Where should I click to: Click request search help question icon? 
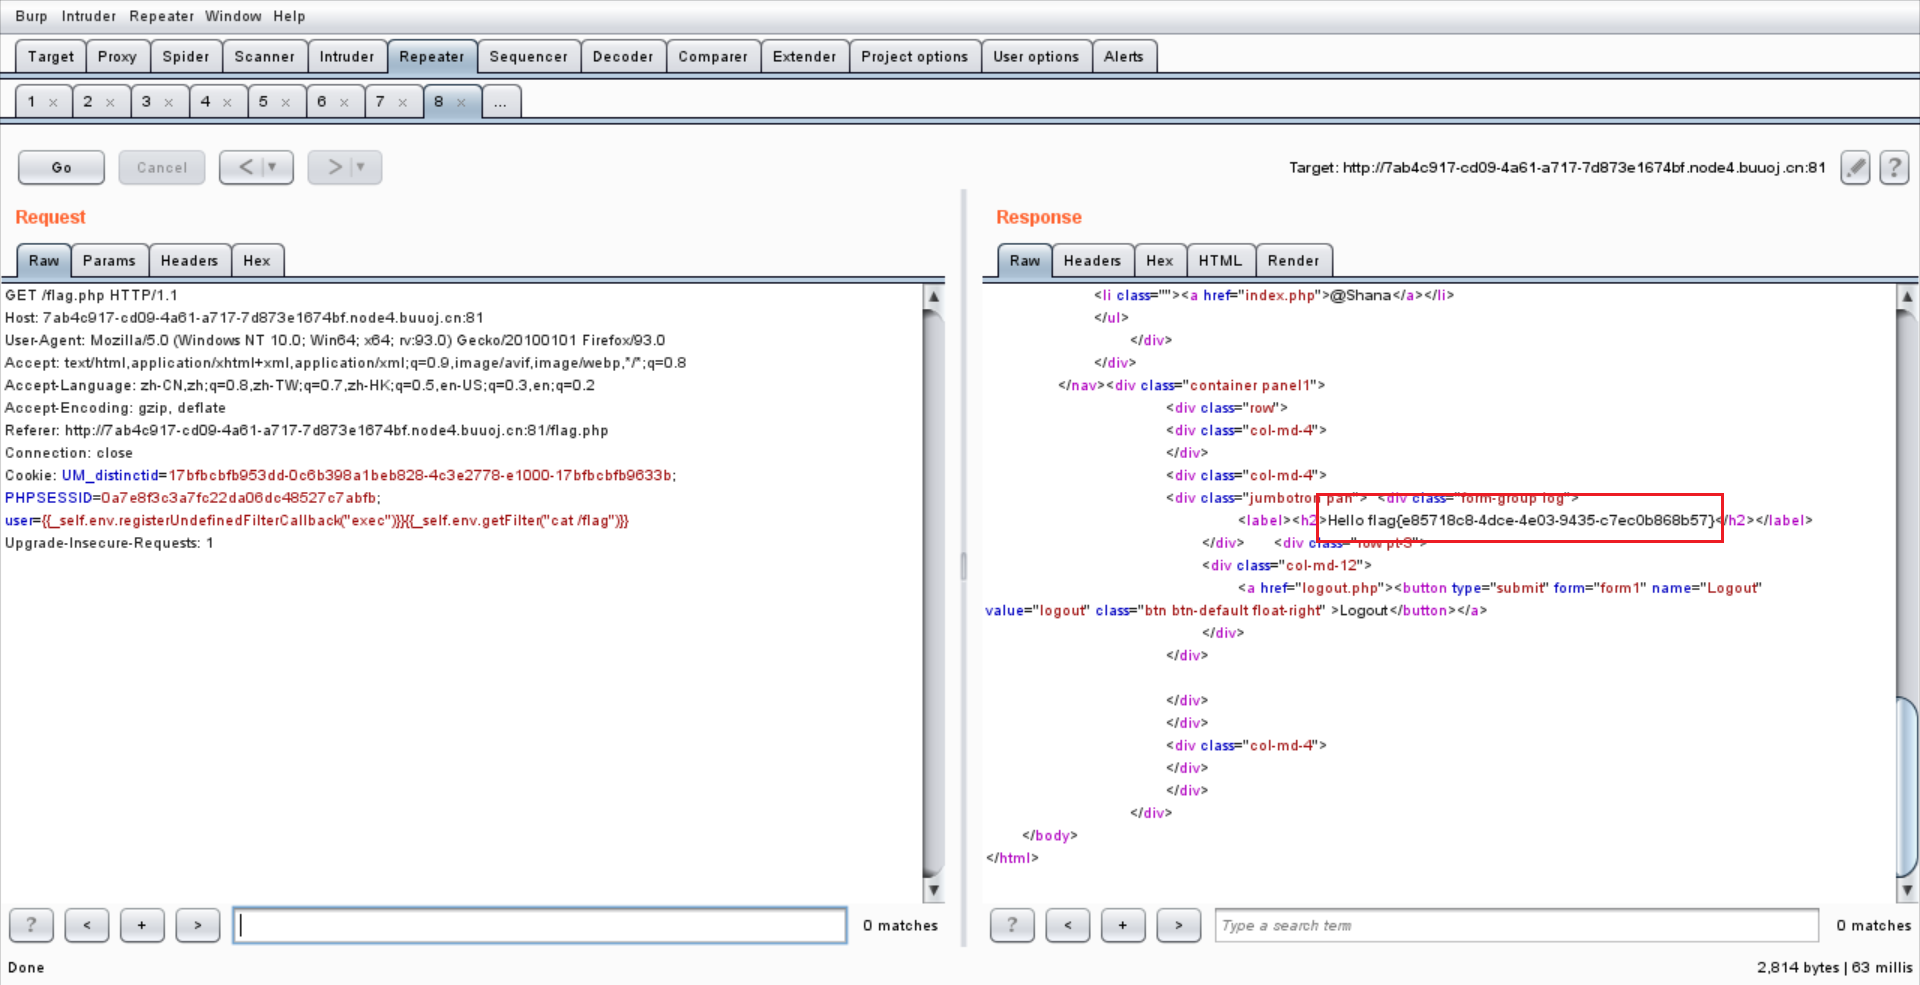[x=31, y=925]
